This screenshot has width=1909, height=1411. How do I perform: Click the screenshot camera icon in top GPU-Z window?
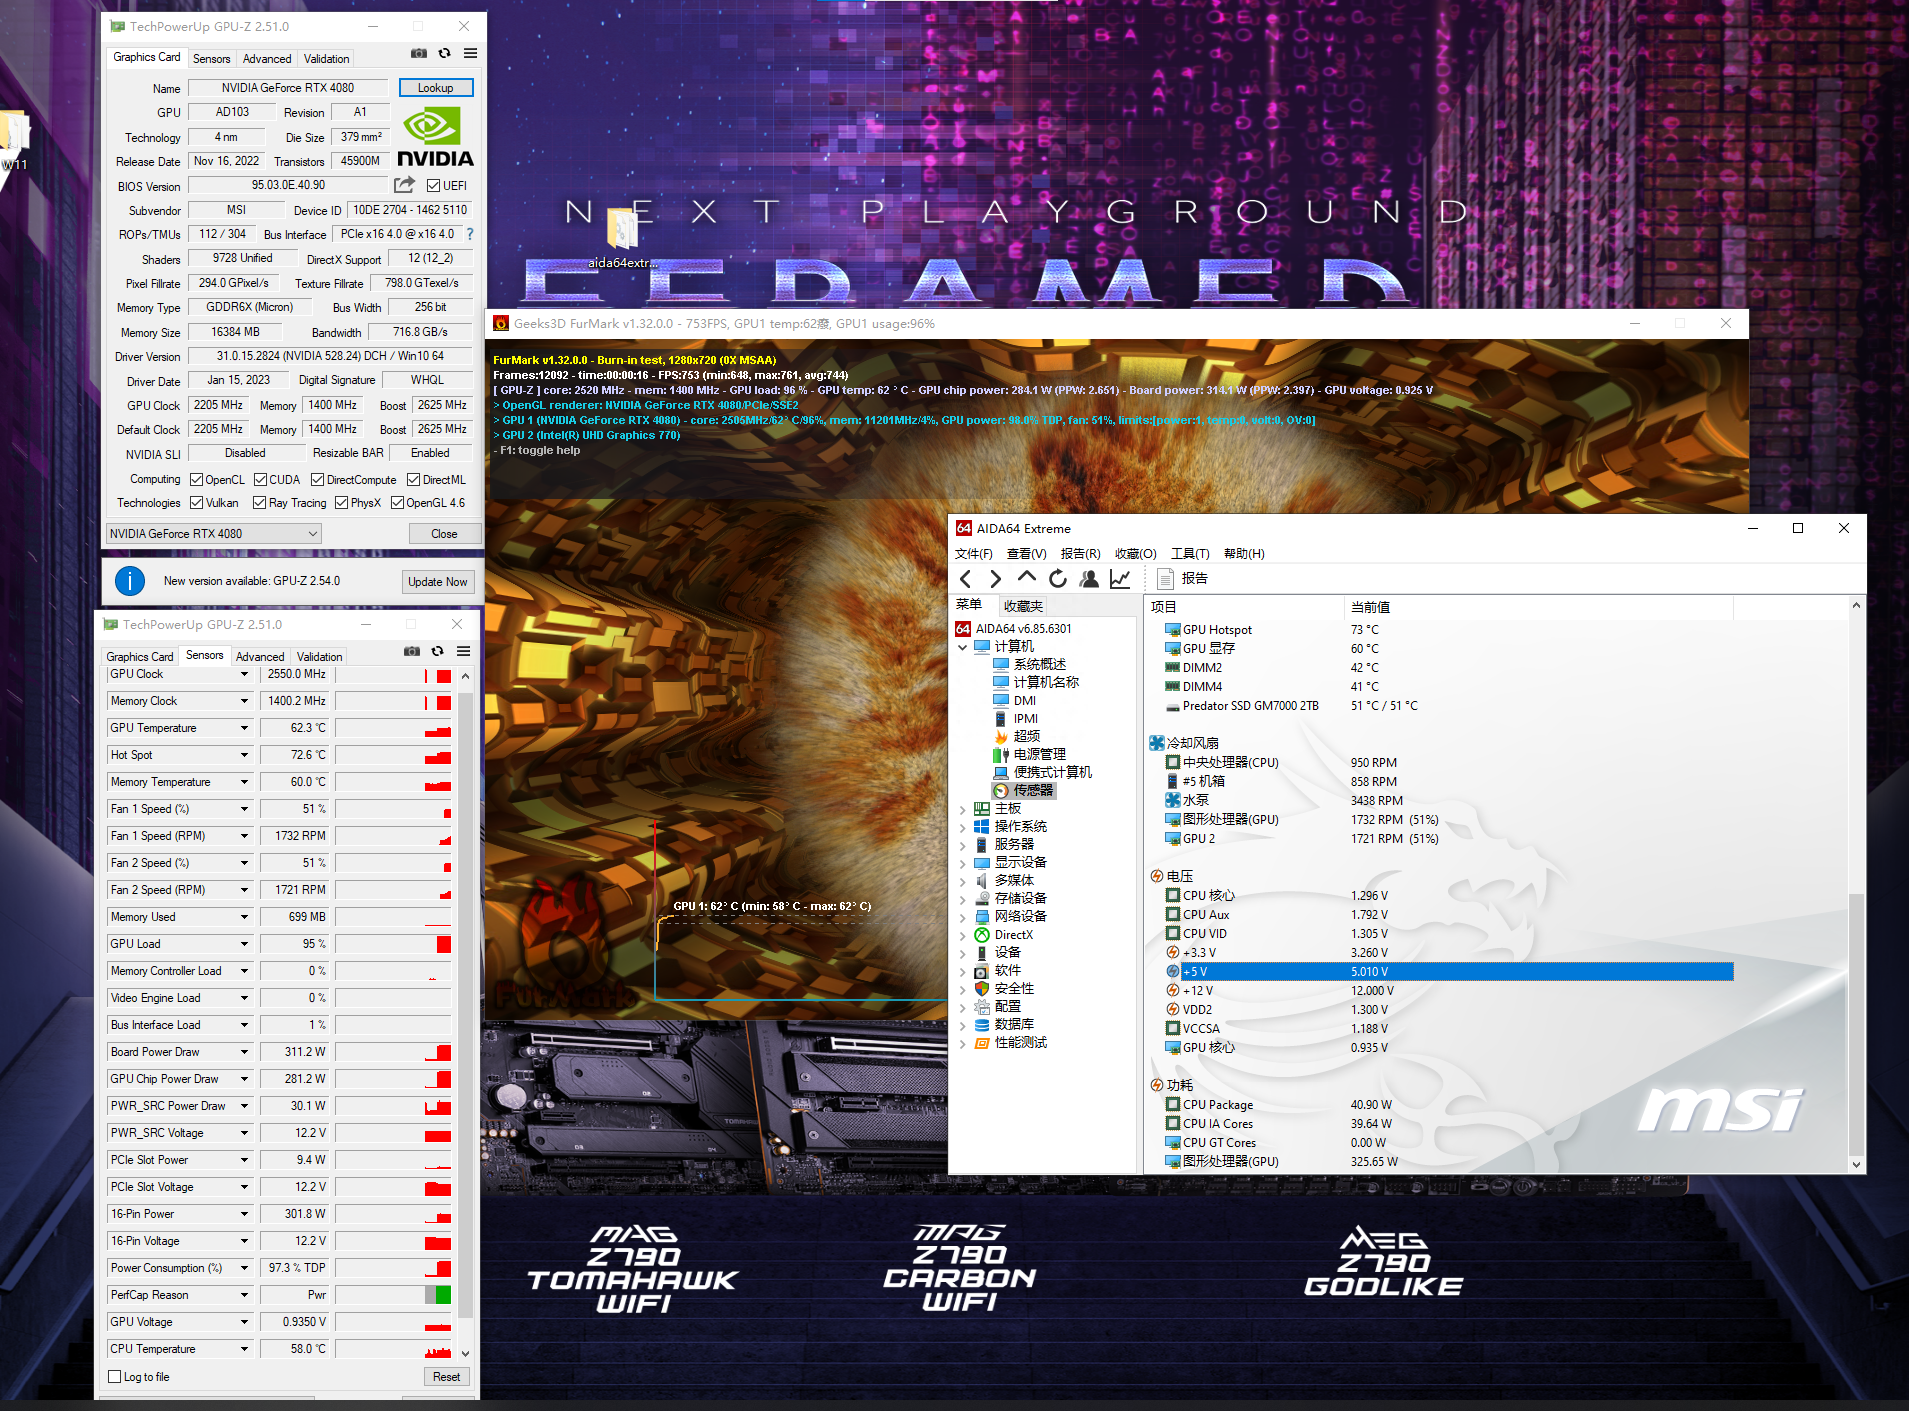(419, 54)
